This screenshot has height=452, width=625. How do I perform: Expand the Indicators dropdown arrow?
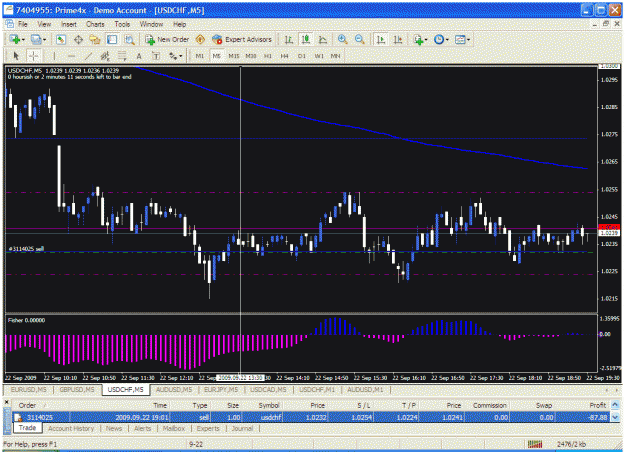426,40
